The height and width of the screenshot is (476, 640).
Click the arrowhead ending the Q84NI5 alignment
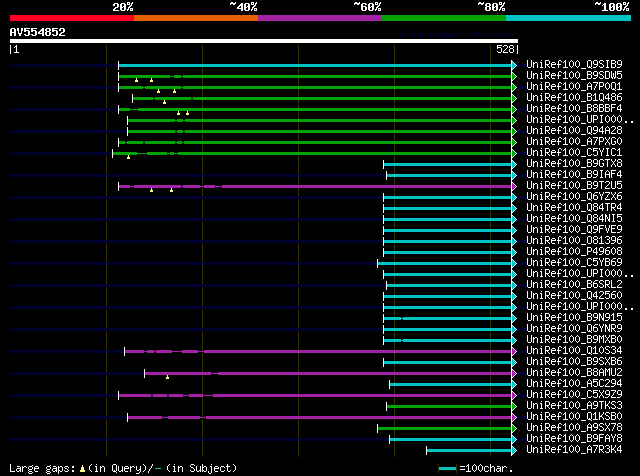tap(514, 220)
